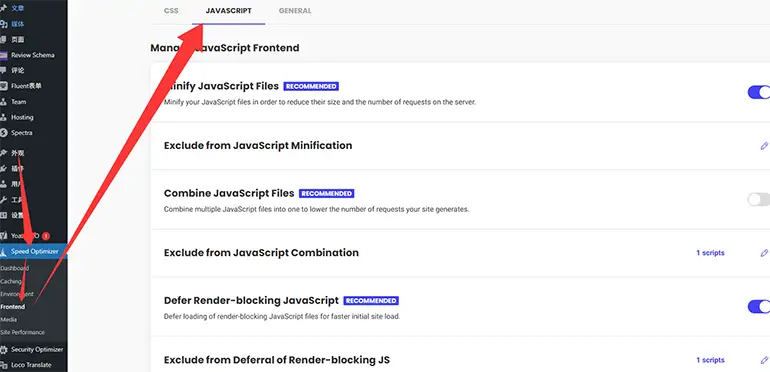Click RECOMMENDED badge beside Minify JavaScript Files
770x372 pixels.
click(311, 86)
